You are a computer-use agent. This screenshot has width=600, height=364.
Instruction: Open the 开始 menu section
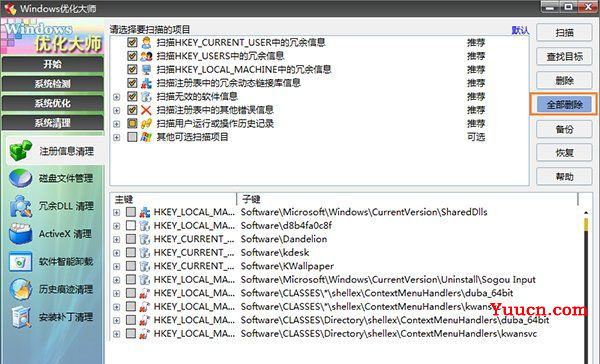(x=52, y=64)
